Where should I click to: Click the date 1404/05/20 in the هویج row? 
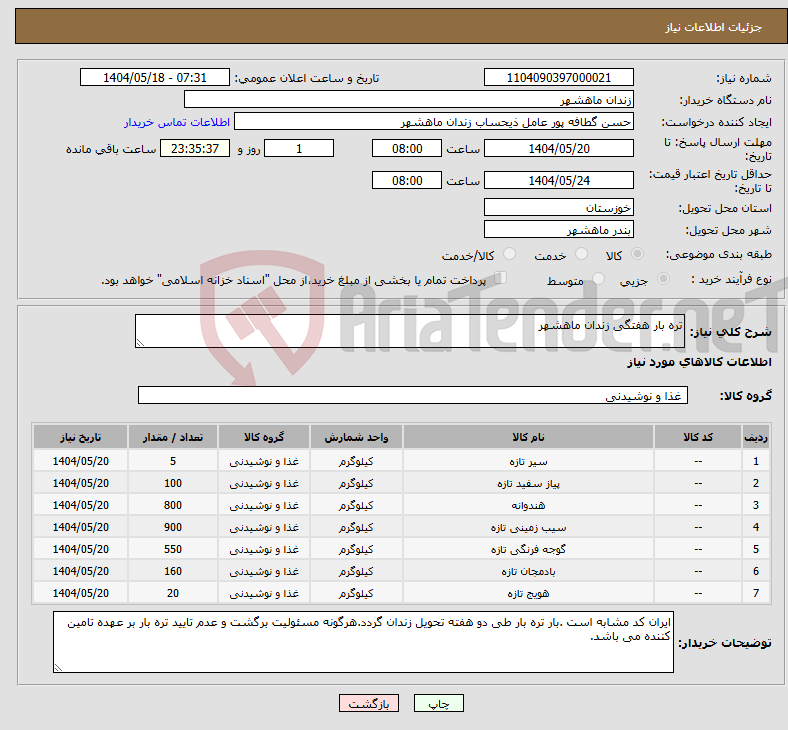tap(80, 593)
